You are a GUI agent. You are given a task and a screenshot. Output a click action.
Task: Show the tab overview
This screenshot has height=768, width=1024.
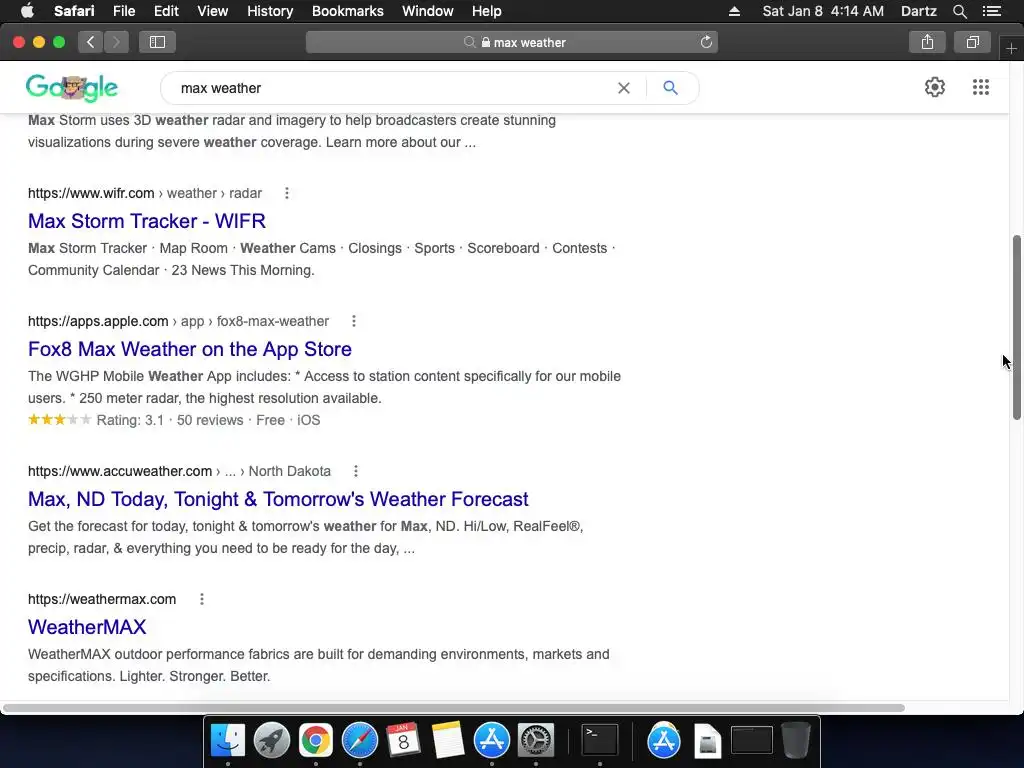972,42
